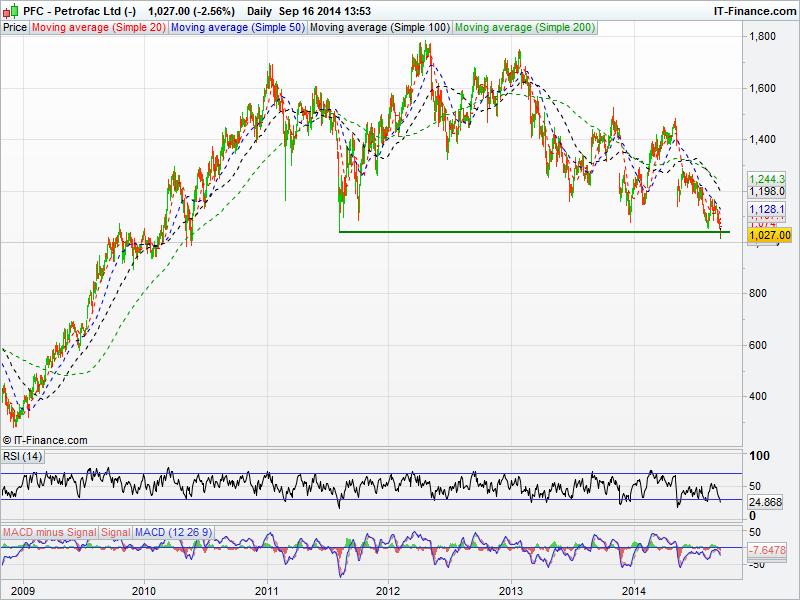This screenshot has height=600, width=800.
Task: Click the RSI value 24.868 tag
Action: (x=767, y=501)
